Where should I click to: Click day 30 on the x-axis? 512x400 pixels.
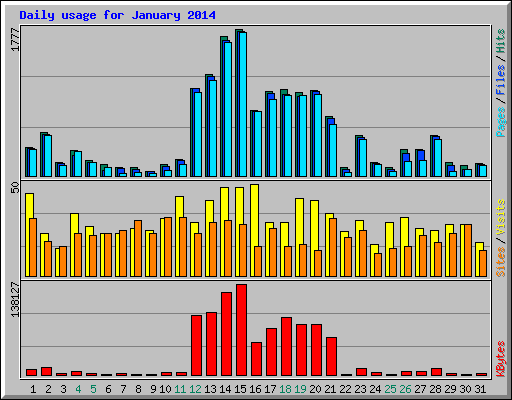465,389
